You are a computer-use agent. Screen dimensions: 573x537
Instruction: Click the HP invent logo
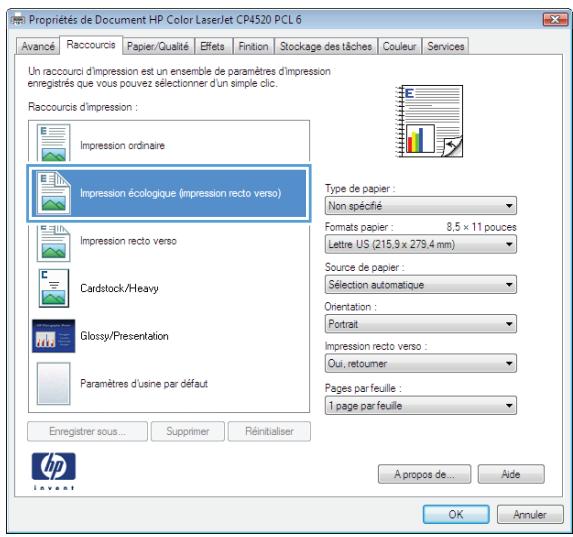(53, 471)
